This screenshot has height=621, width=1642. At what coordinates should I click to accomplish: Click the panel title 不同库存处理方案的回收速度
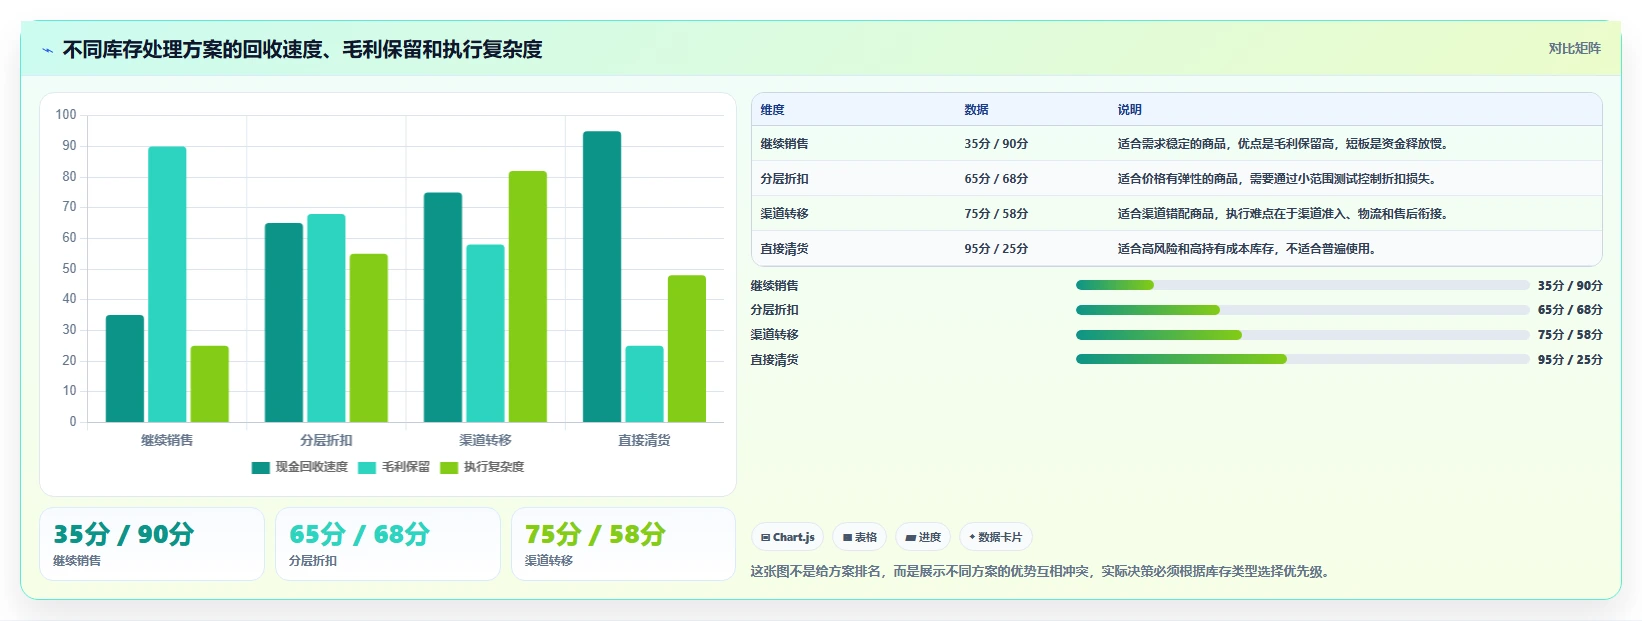tap(302, 50)
